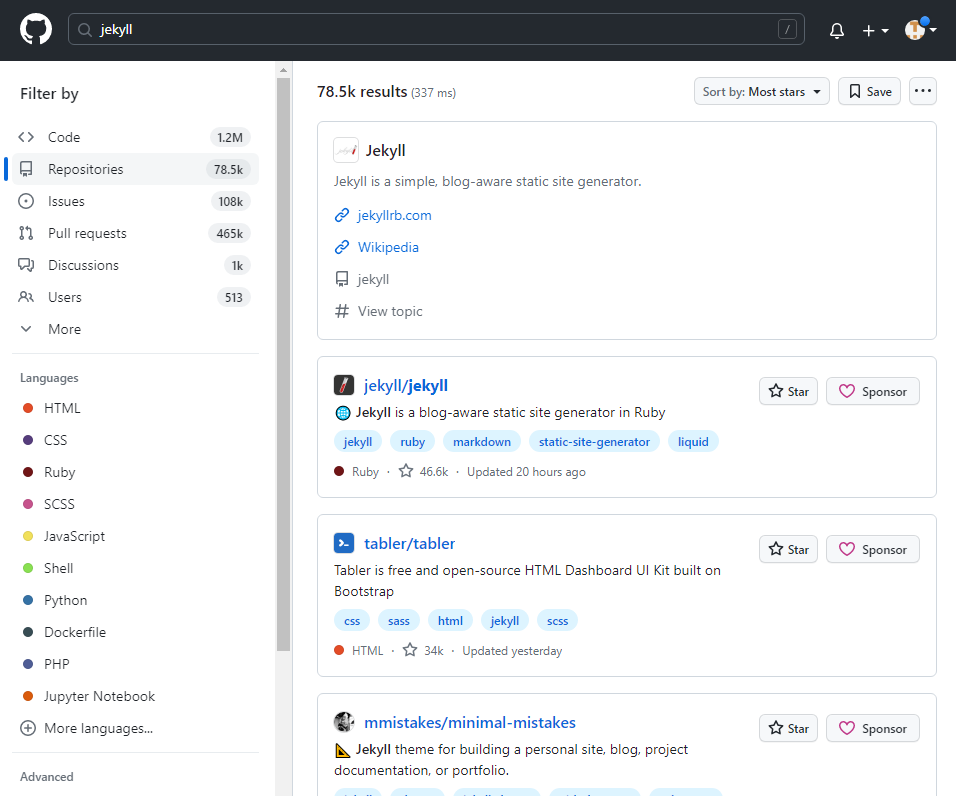Screen dimensions: 956x796
Task: Filter by Issues
Action: point(135,201)
